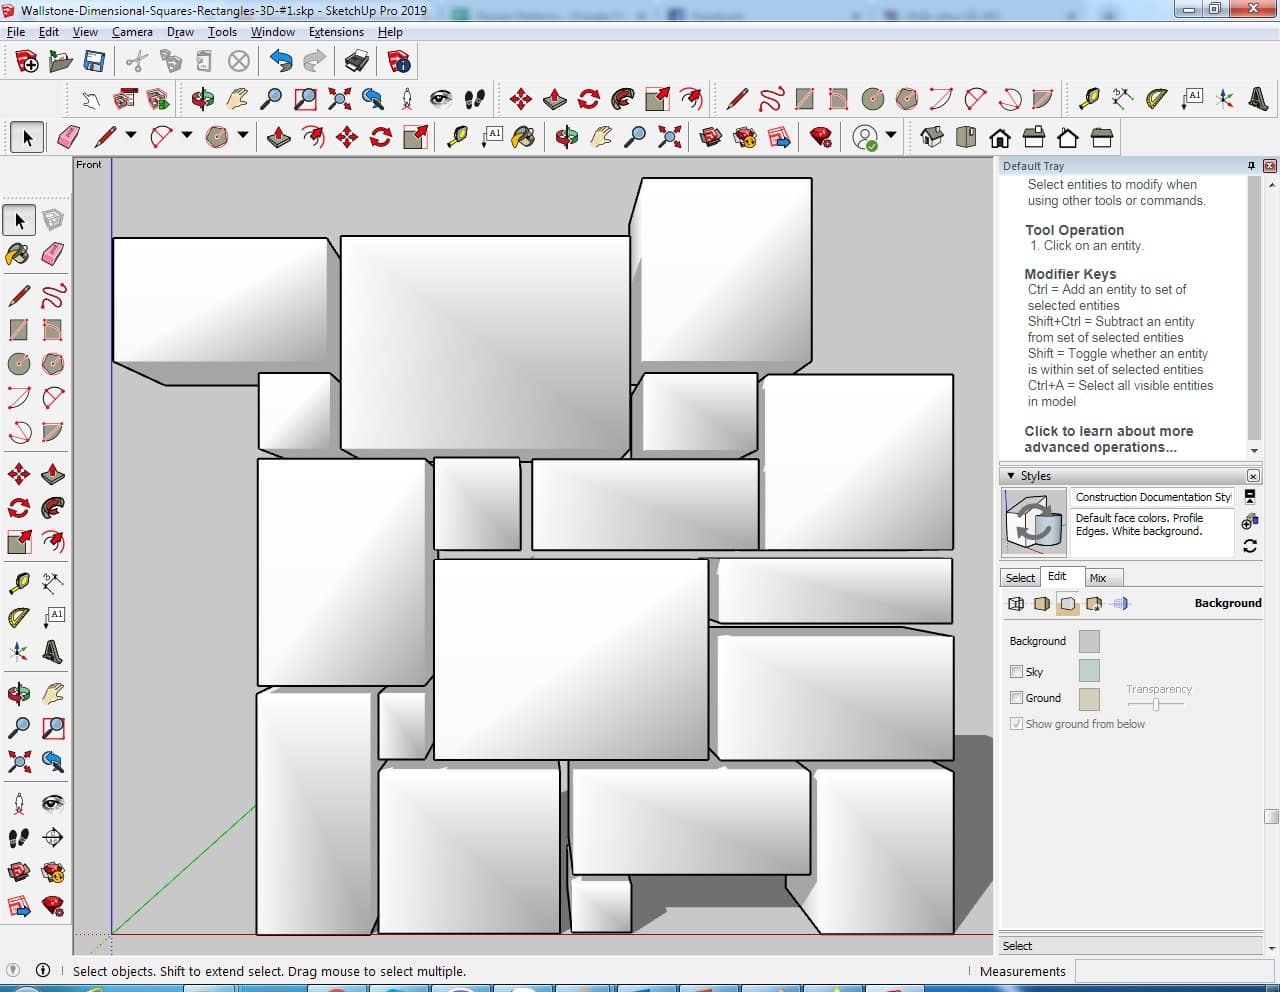1280x992 pixels.
Task: Open the arc tool dropdown arrow
Action: point(186,135)
